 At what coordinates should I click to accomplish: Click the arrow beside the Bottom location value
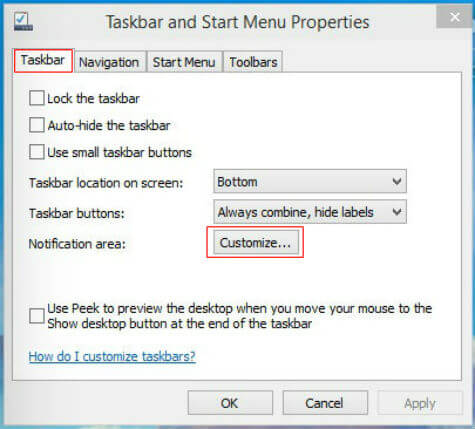tap(397, 181)
